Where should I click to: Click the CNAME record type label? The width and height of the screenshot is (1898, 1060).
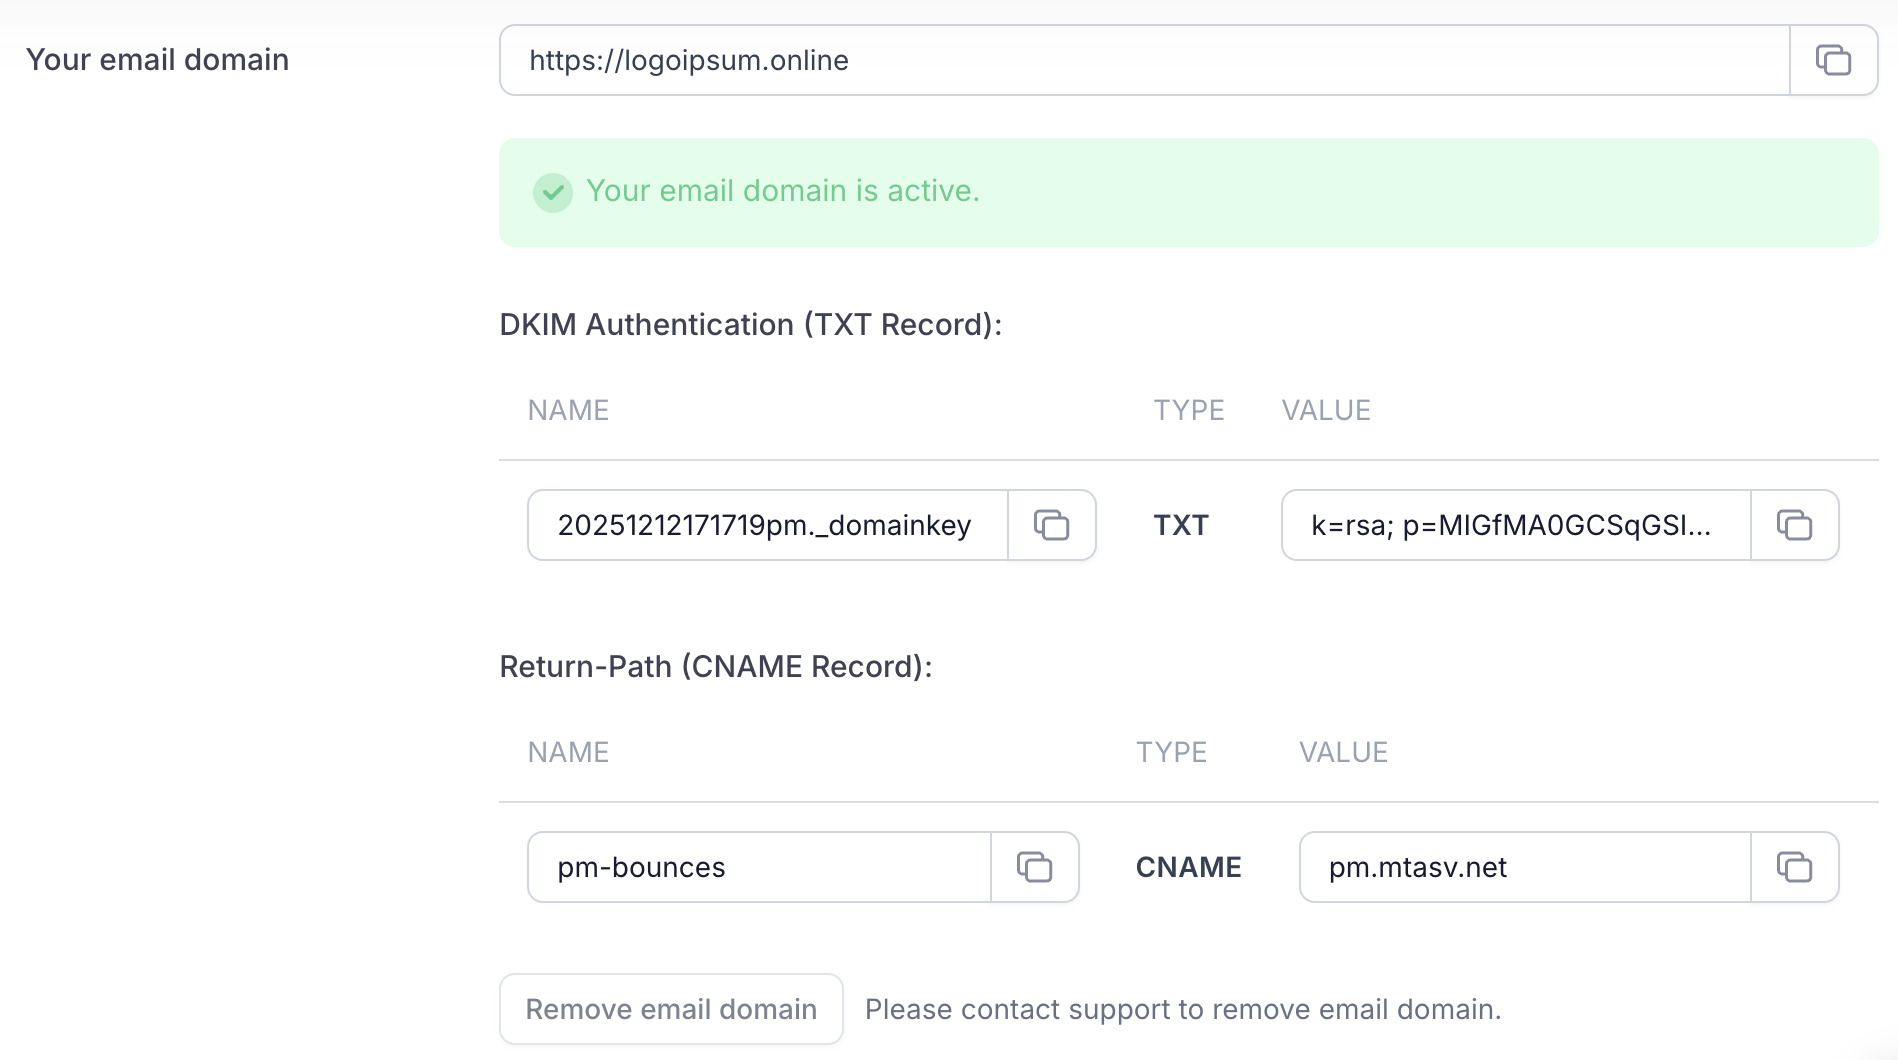pos(1188,867)
